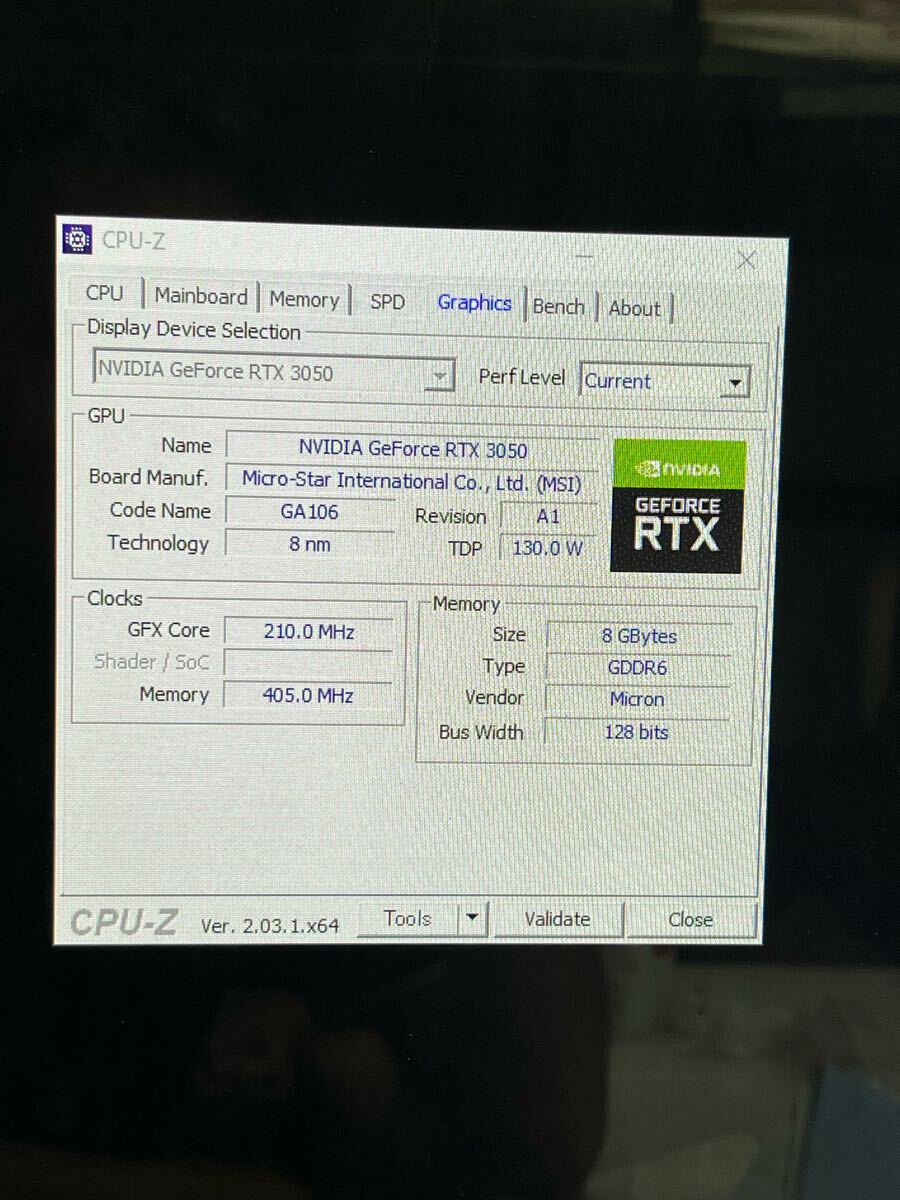Click the Close button
Image resolution: width=900 pixels, height=1200 pixels.
[690, 920]
